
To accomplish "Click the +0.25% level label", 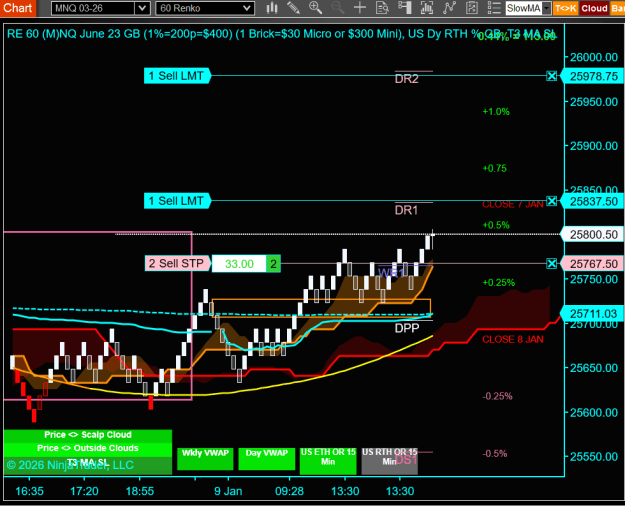I will (498, 283).
